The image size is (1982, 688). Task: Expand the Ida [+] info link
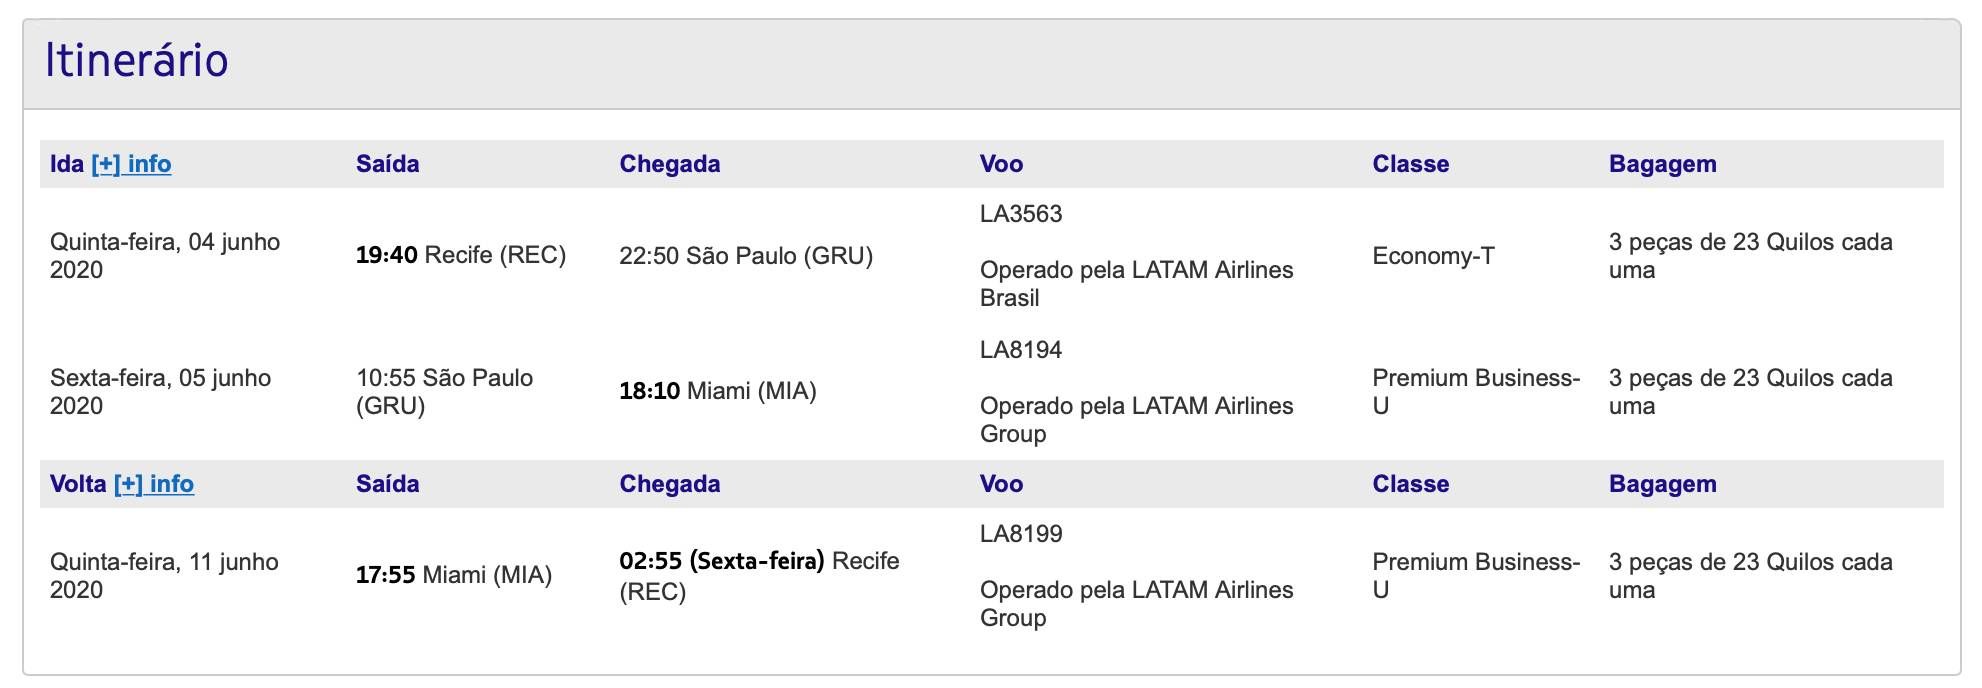(131, 164)
